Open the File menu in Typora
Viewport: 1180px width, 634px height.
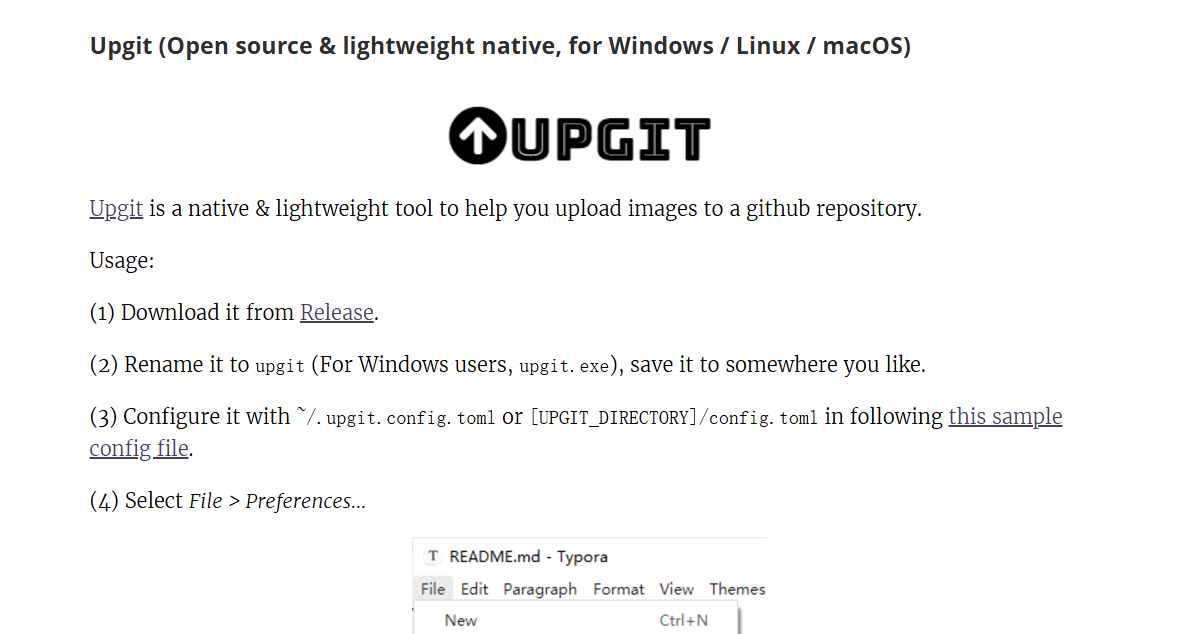point(433,589)
